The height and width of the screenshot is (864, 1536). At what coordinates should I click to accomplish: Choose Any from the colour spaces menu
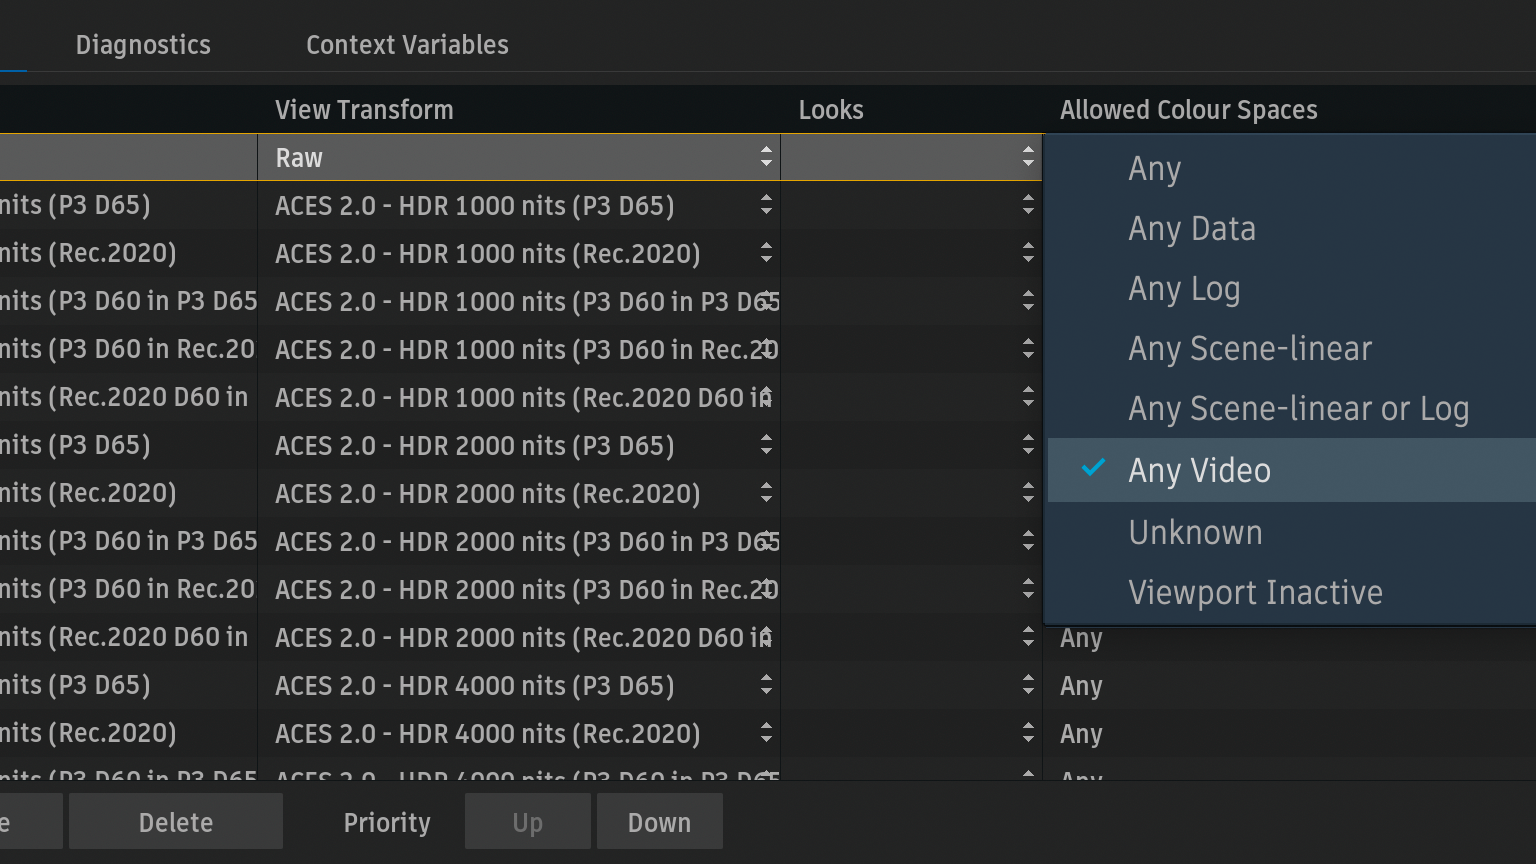[1292, 169]
